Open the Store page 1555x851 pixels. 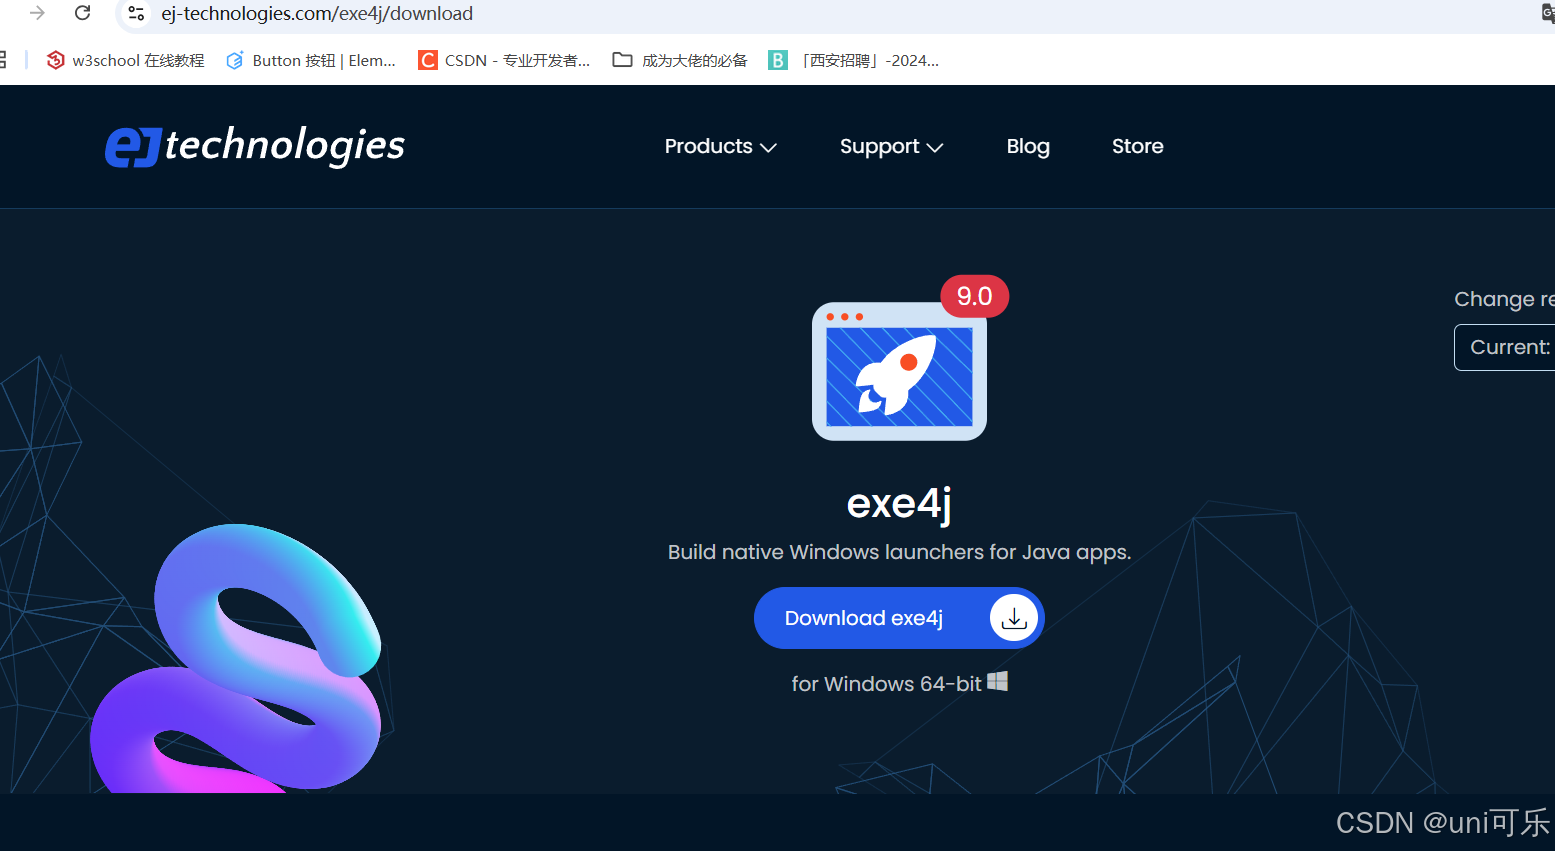click(x=1137, y=146)
